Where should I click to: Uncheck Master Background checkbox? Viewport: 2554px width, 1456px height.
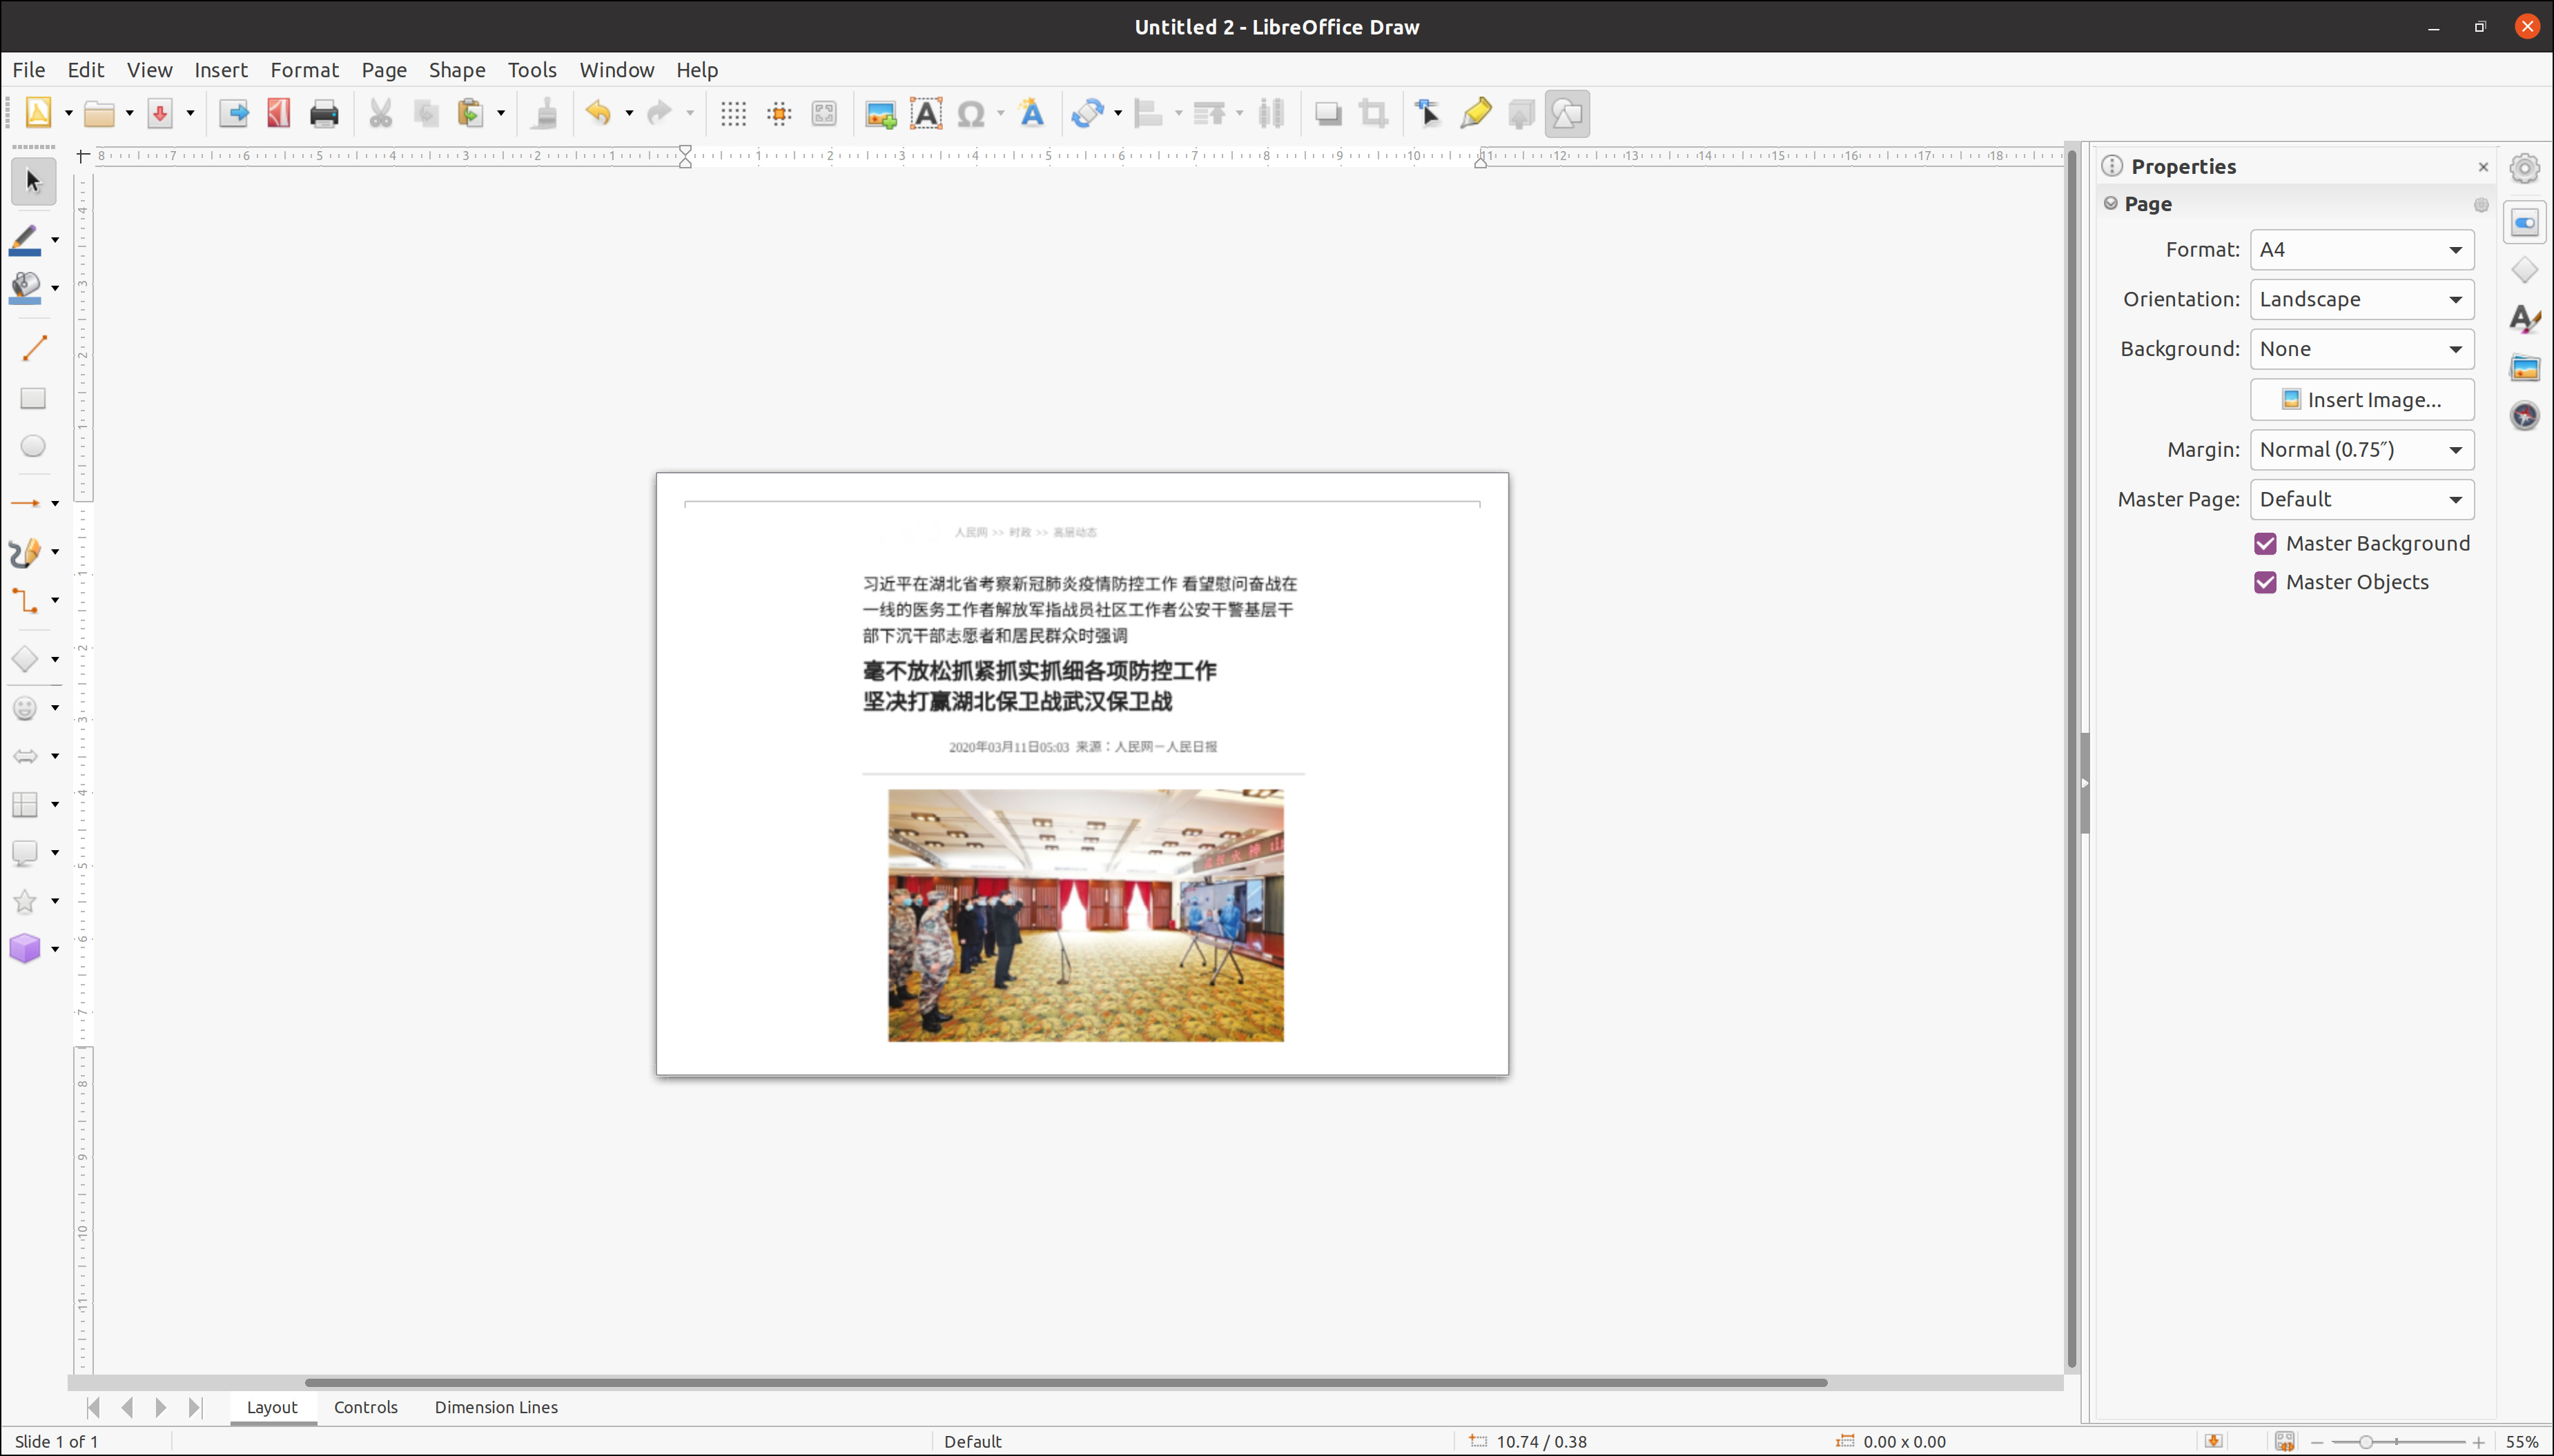(x=2266, y=543)
